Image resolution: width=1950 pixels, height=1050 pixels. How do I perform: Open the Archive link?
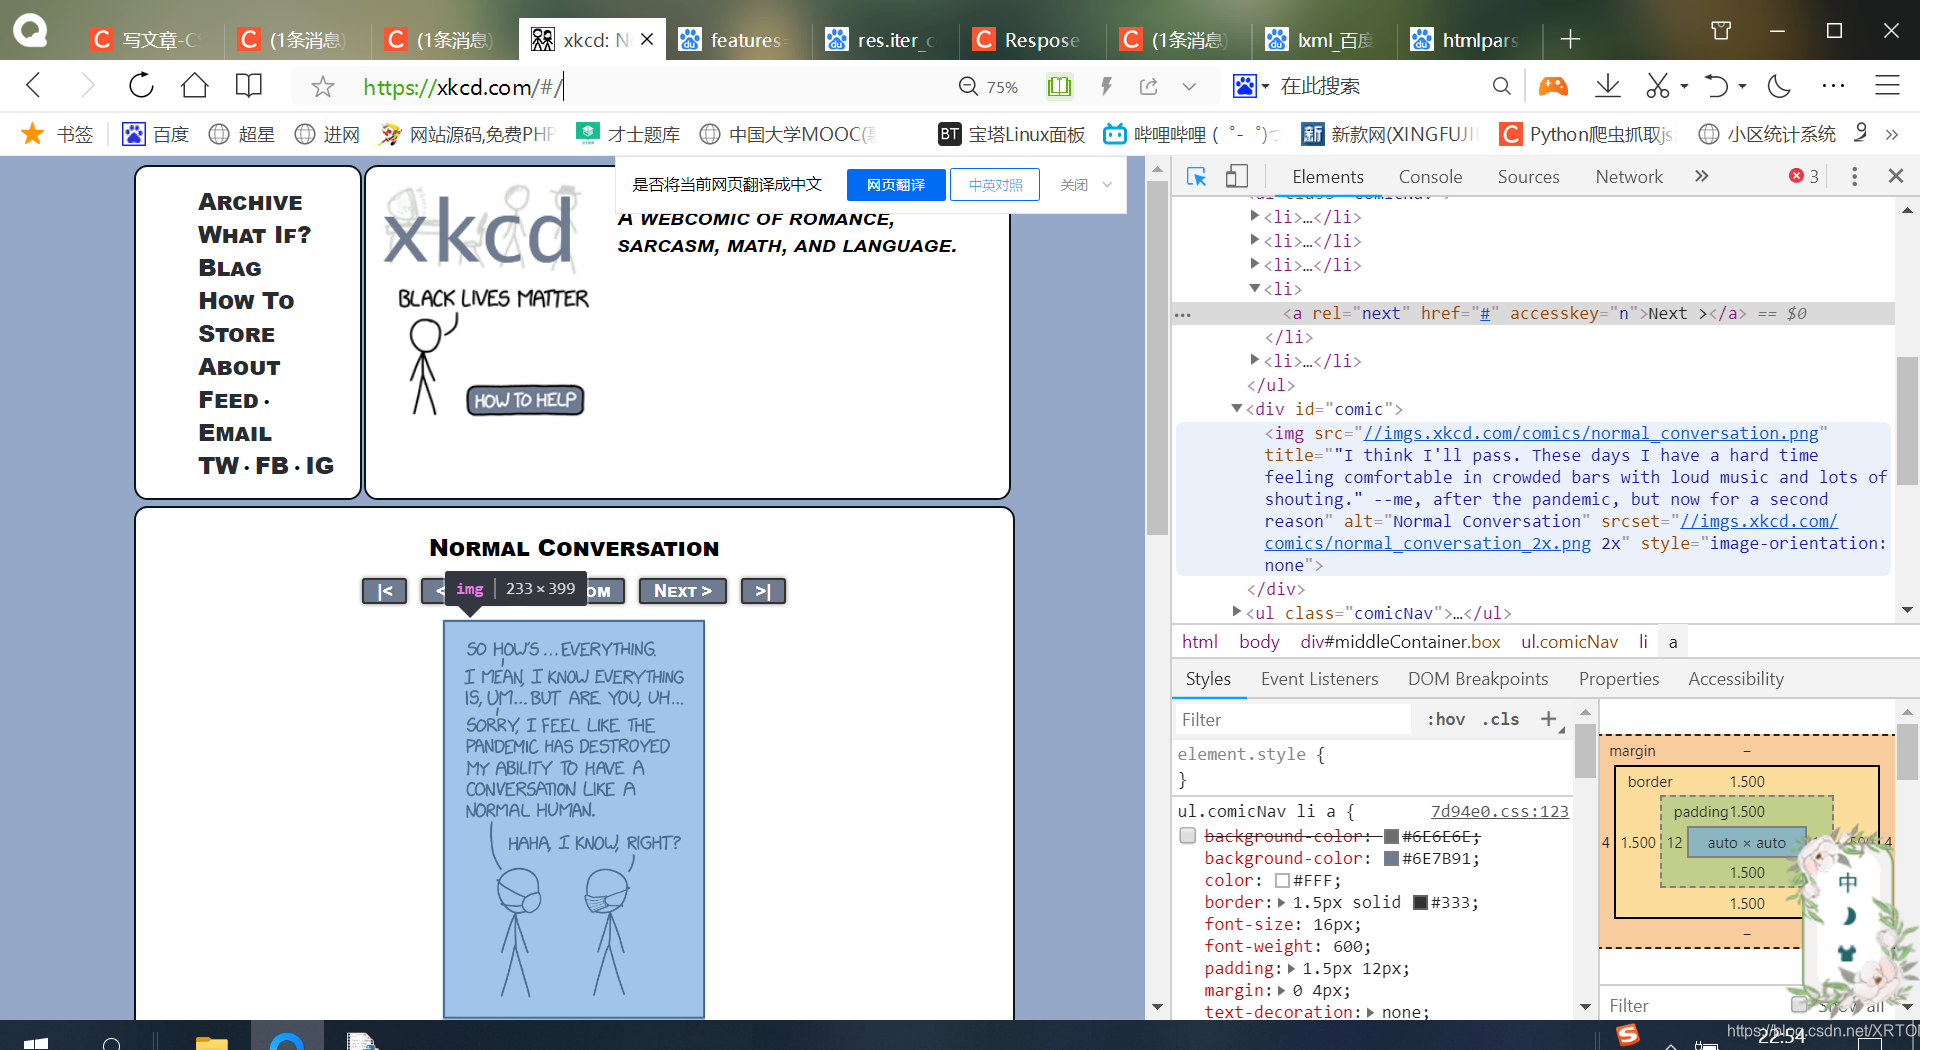pos(250,202)
